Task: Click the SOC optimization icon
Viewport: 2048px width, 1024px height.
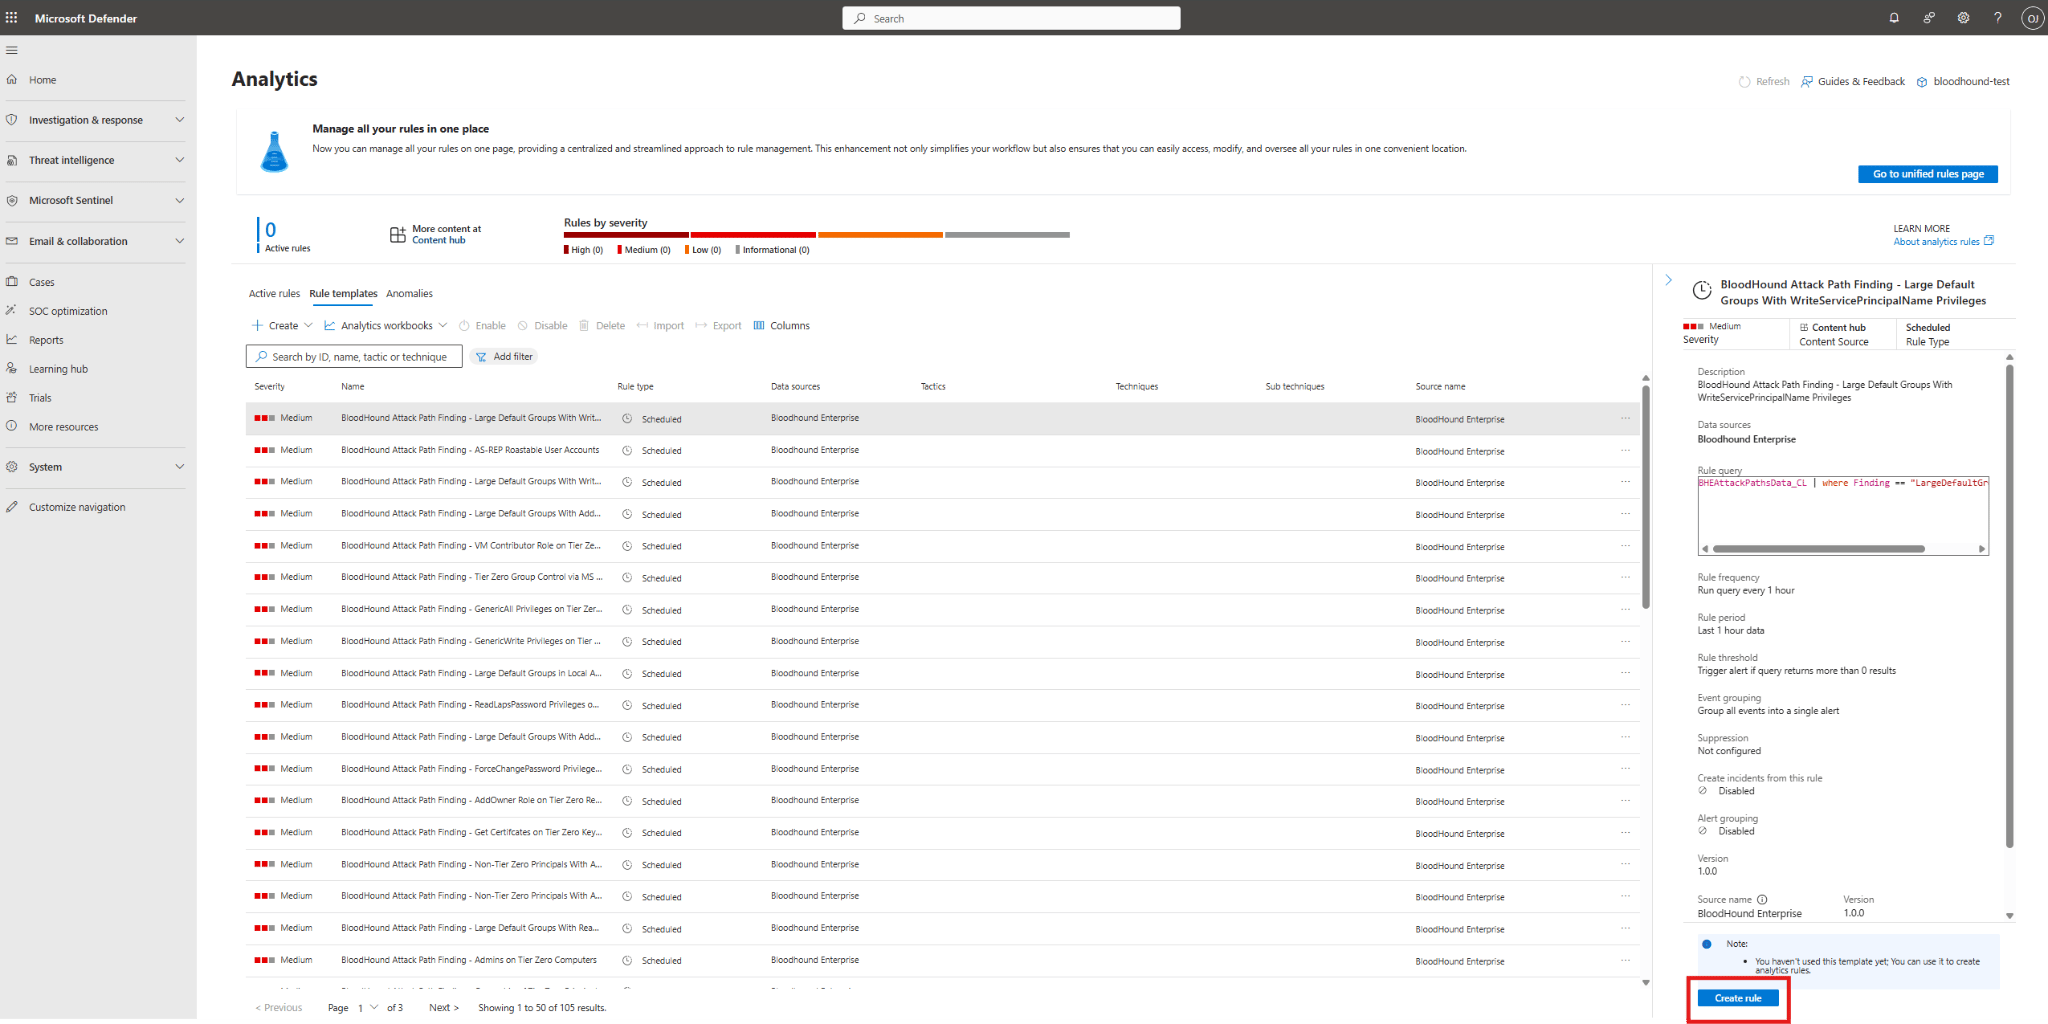Action: [12, 311]
